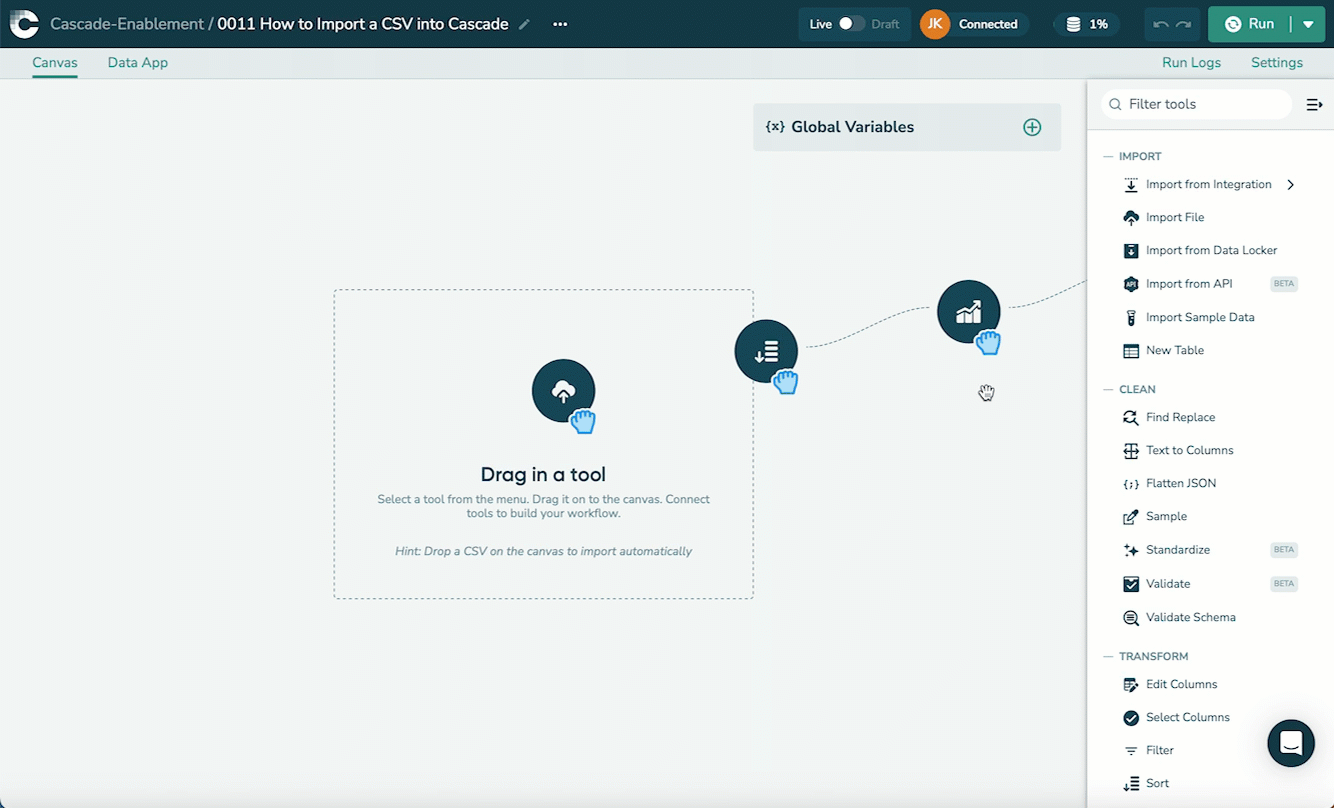Click the Filter tools search field
The image size is (1334, 808).
1200,104
